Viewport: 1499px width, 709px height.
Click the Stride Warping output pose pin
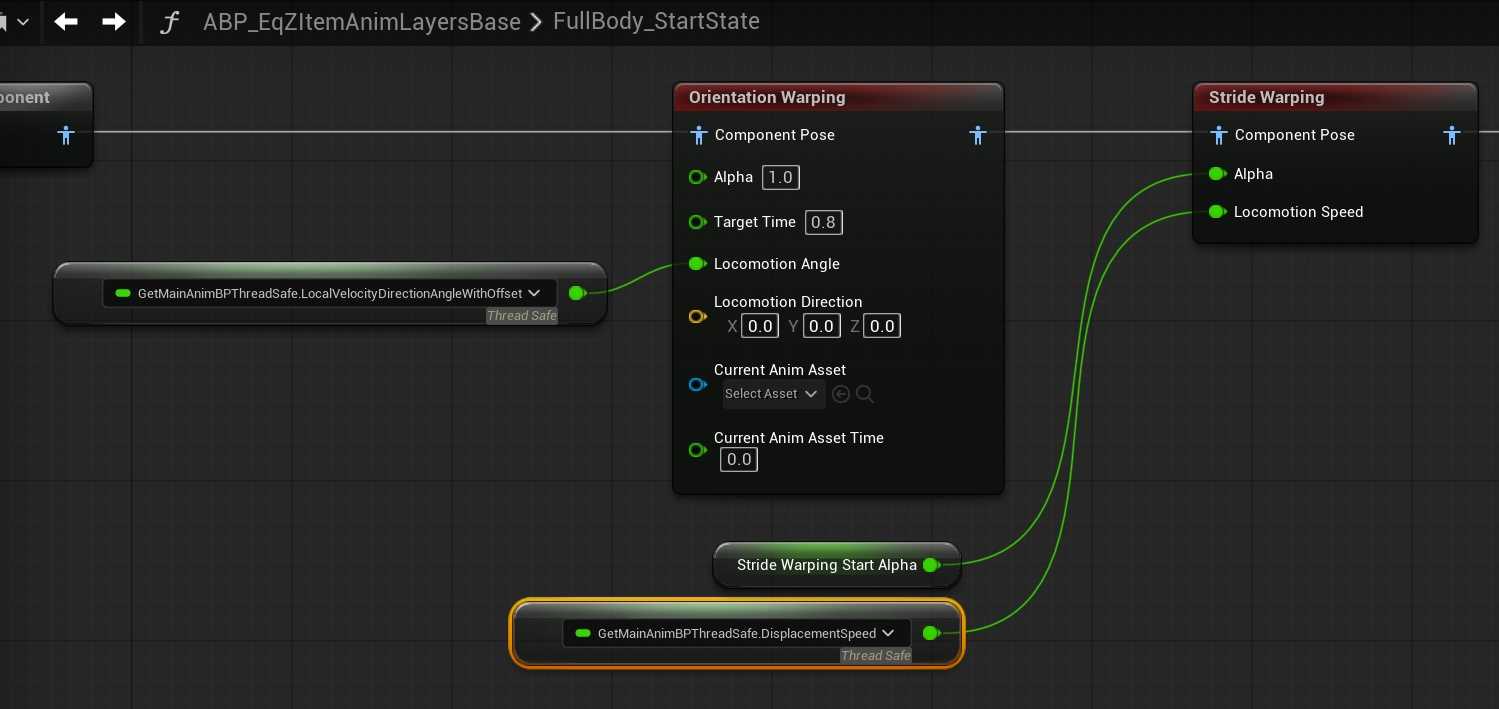[1452, 135]
